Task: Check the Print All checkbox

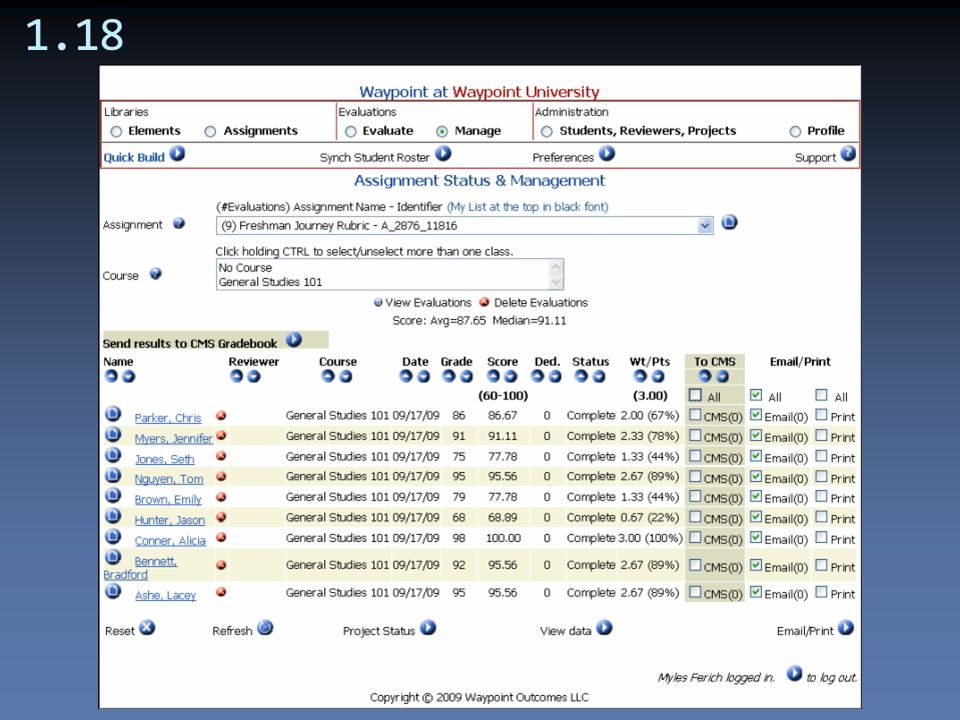Action: click(x=822, y=395)
